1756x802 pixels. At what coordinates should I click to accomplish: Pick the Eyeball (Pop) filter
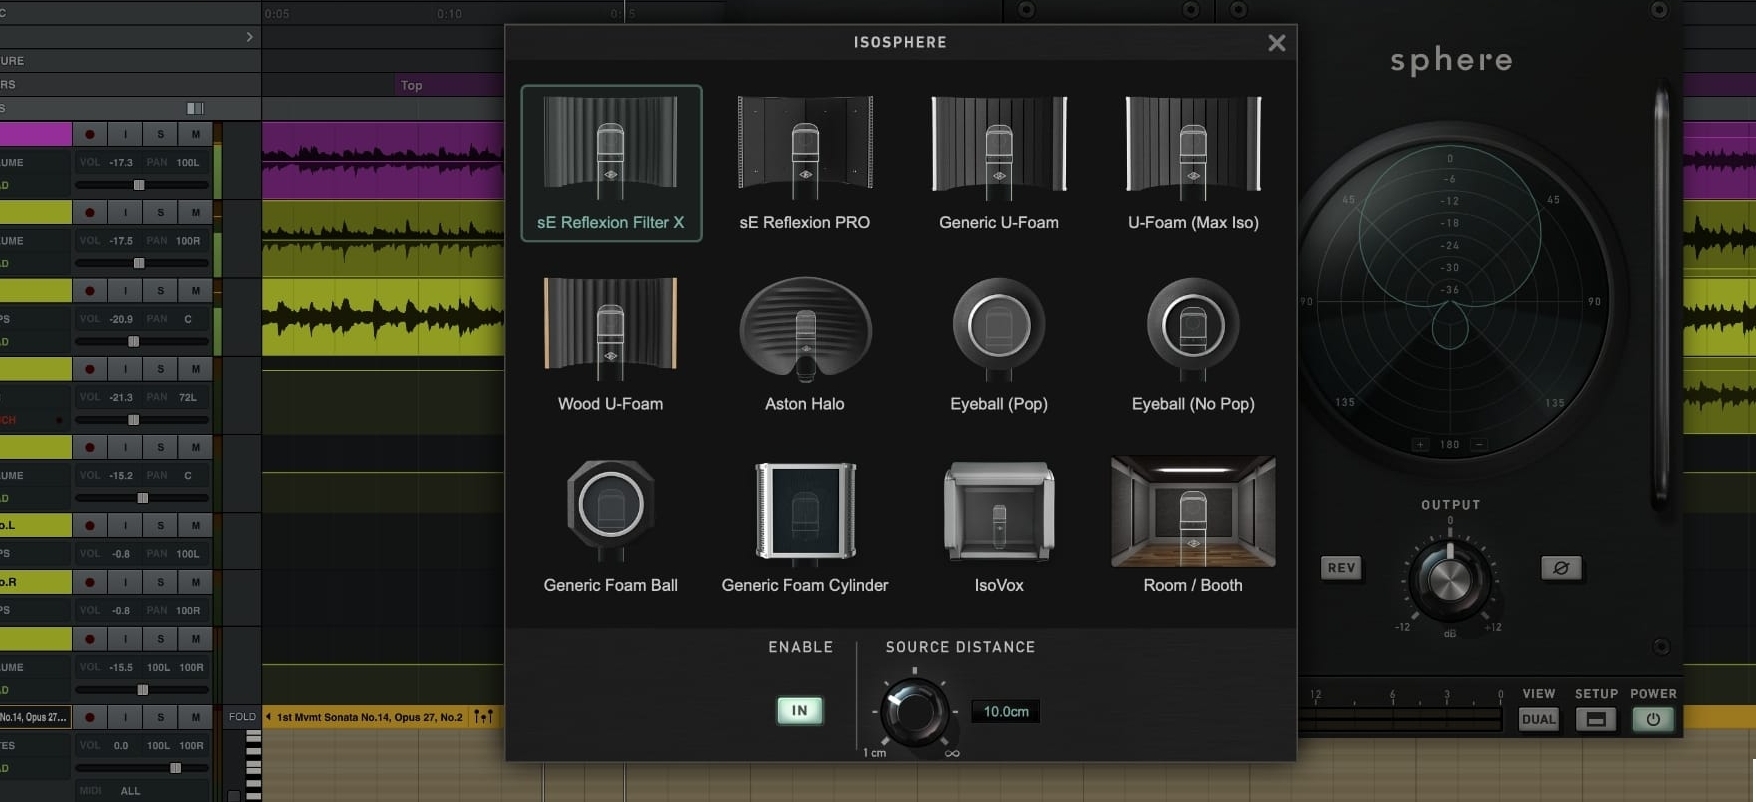[999, 344]
